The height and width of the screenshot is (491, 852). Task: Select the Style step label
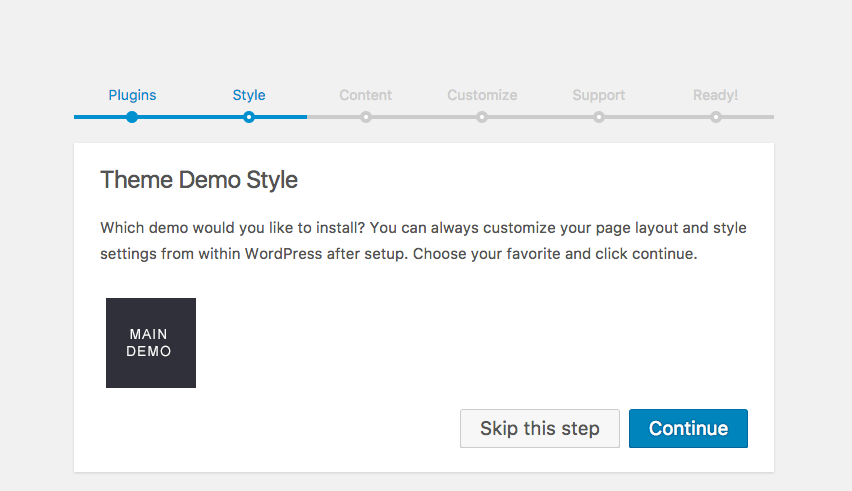pos(249,95)
